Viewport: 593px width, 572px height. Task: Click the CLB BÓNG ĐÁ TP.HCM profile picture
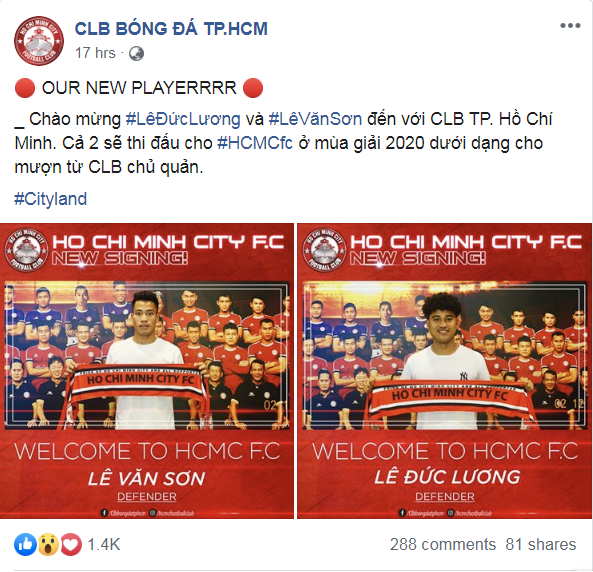pos(39,41)
